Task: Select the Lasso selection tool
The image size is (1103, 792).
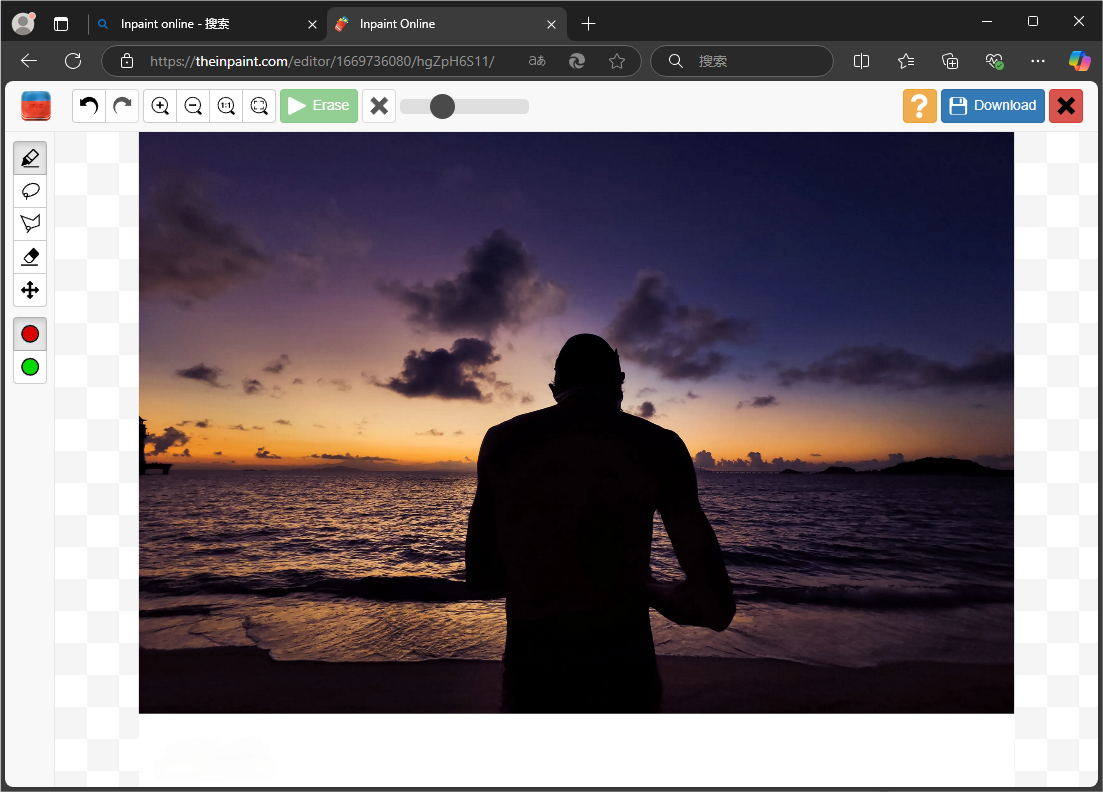Action: pos(30,191)
